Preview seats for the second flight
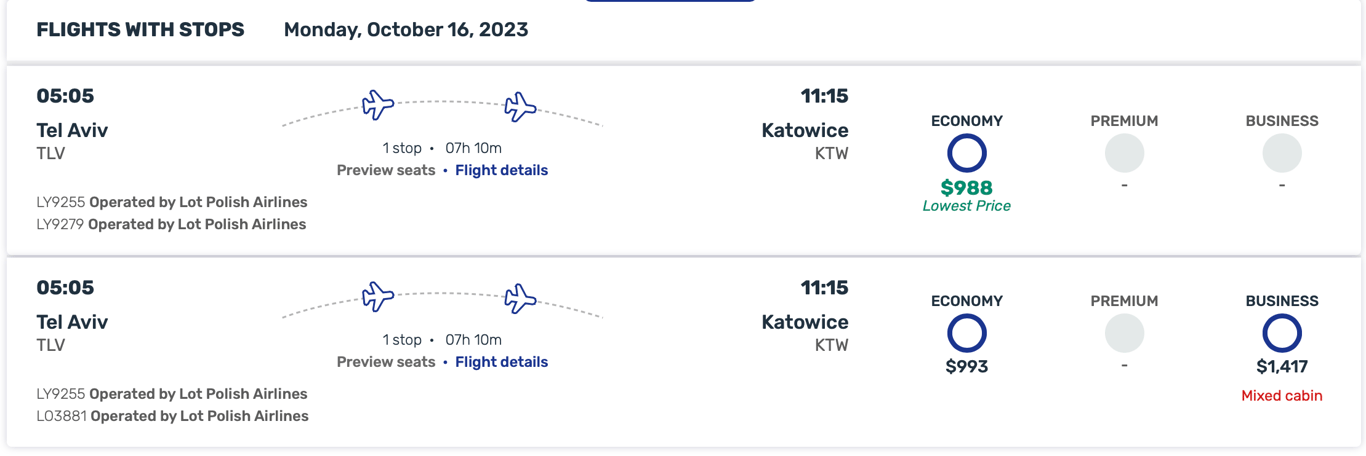Image resolution: width=1366 pixels, height=456 pixels. pyautogui.click(x=386, y=362)
